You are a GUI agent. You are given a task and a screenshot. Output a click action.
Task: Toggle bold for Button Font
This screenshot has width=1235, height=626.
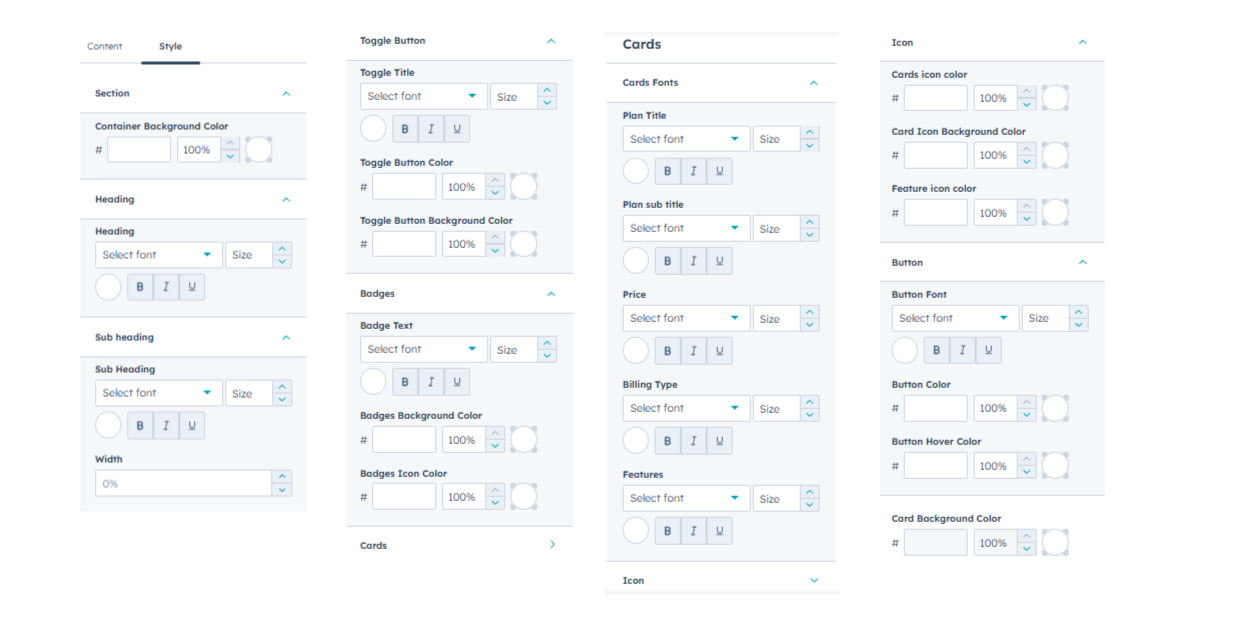click(937, 350)
